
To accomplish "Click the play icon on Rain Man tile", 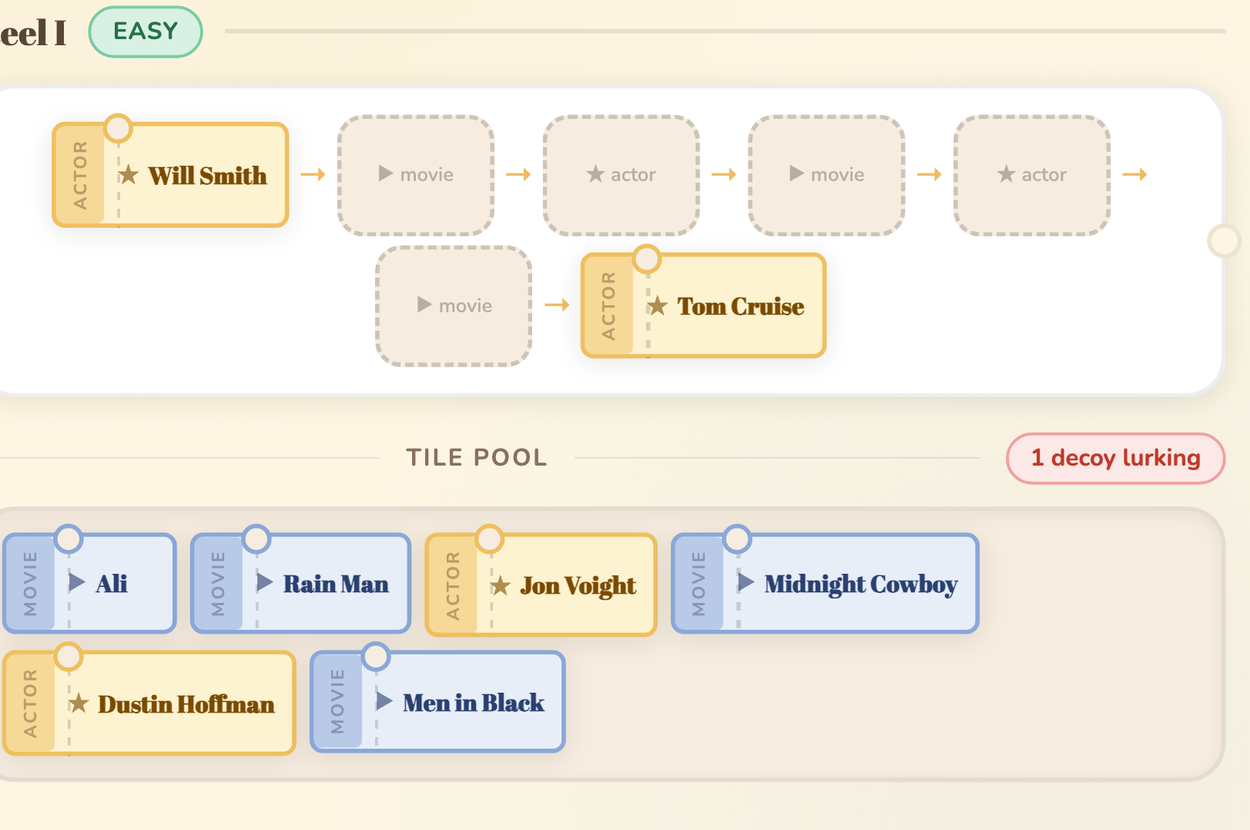I will (265, 583).
